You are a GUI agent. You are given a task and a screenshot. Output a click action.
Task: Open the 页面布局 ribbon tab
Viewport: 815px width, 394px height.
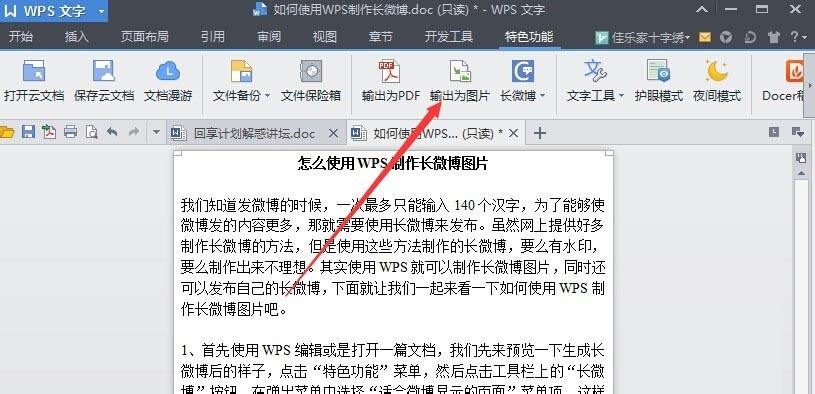pos(144,36)
